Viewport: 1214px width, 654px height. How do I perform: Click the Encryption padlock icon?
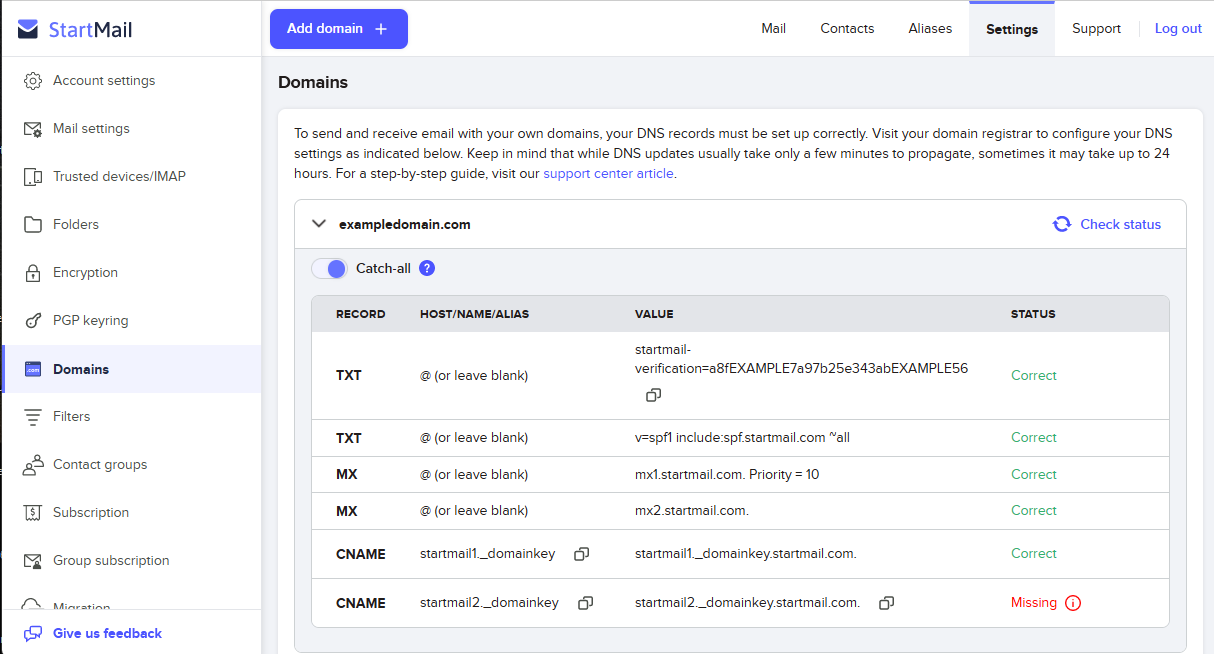pyautogui.click(x=33, y=273)
